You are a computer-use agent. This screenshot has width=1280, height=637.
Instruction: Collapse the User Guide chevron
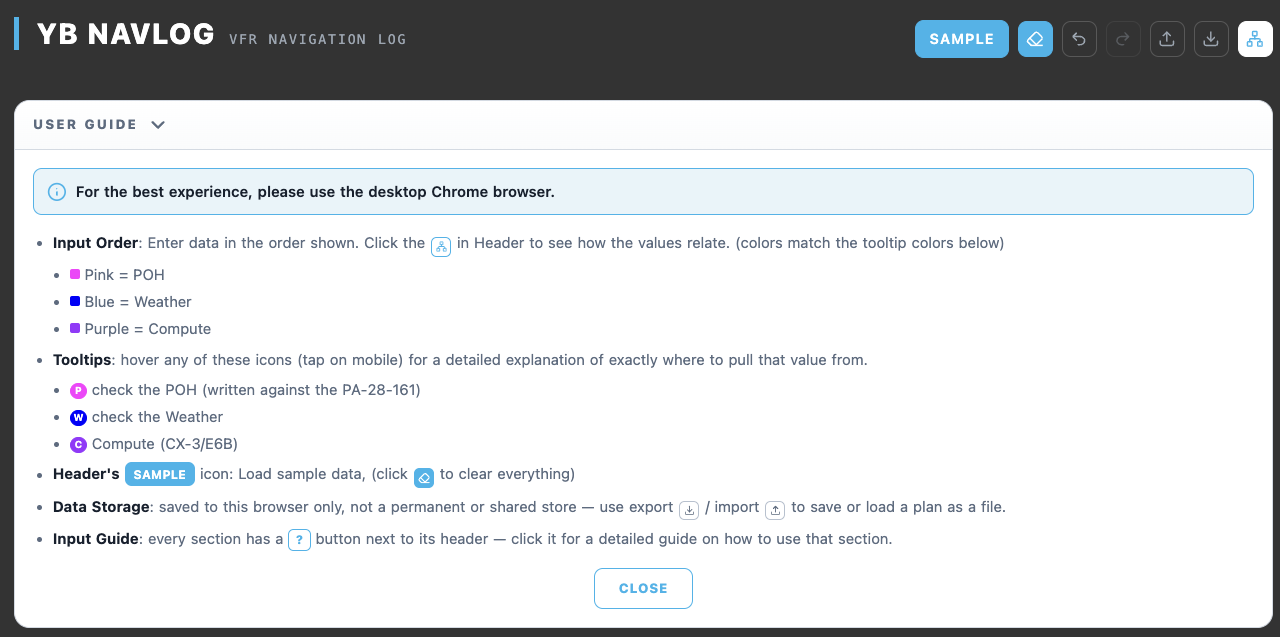pyautogui.click(x=158, y=125)
